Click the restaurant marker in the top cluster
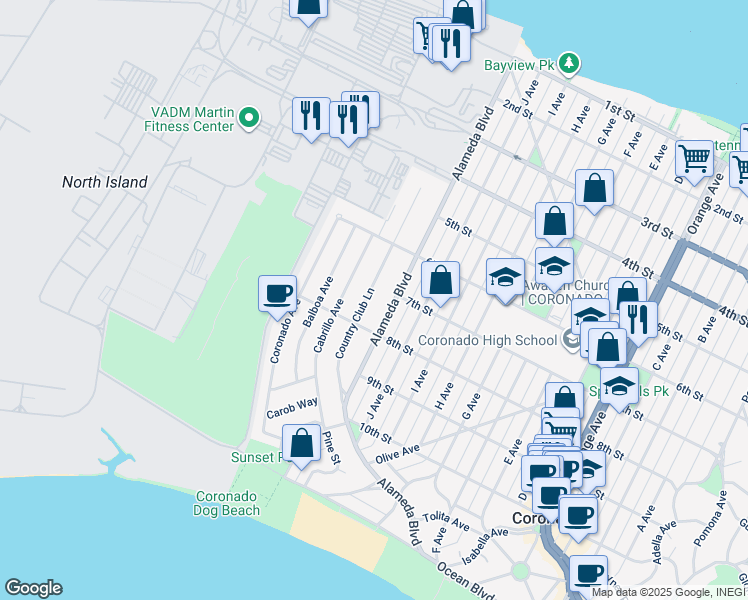Viewport: 748px width, 600px height. coord(451,45)
